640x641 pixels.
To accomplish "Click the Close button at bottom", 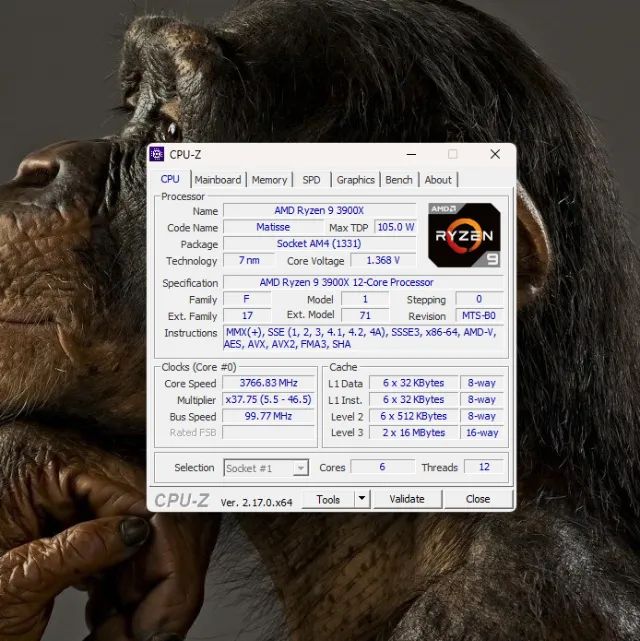I will [478, 499].
